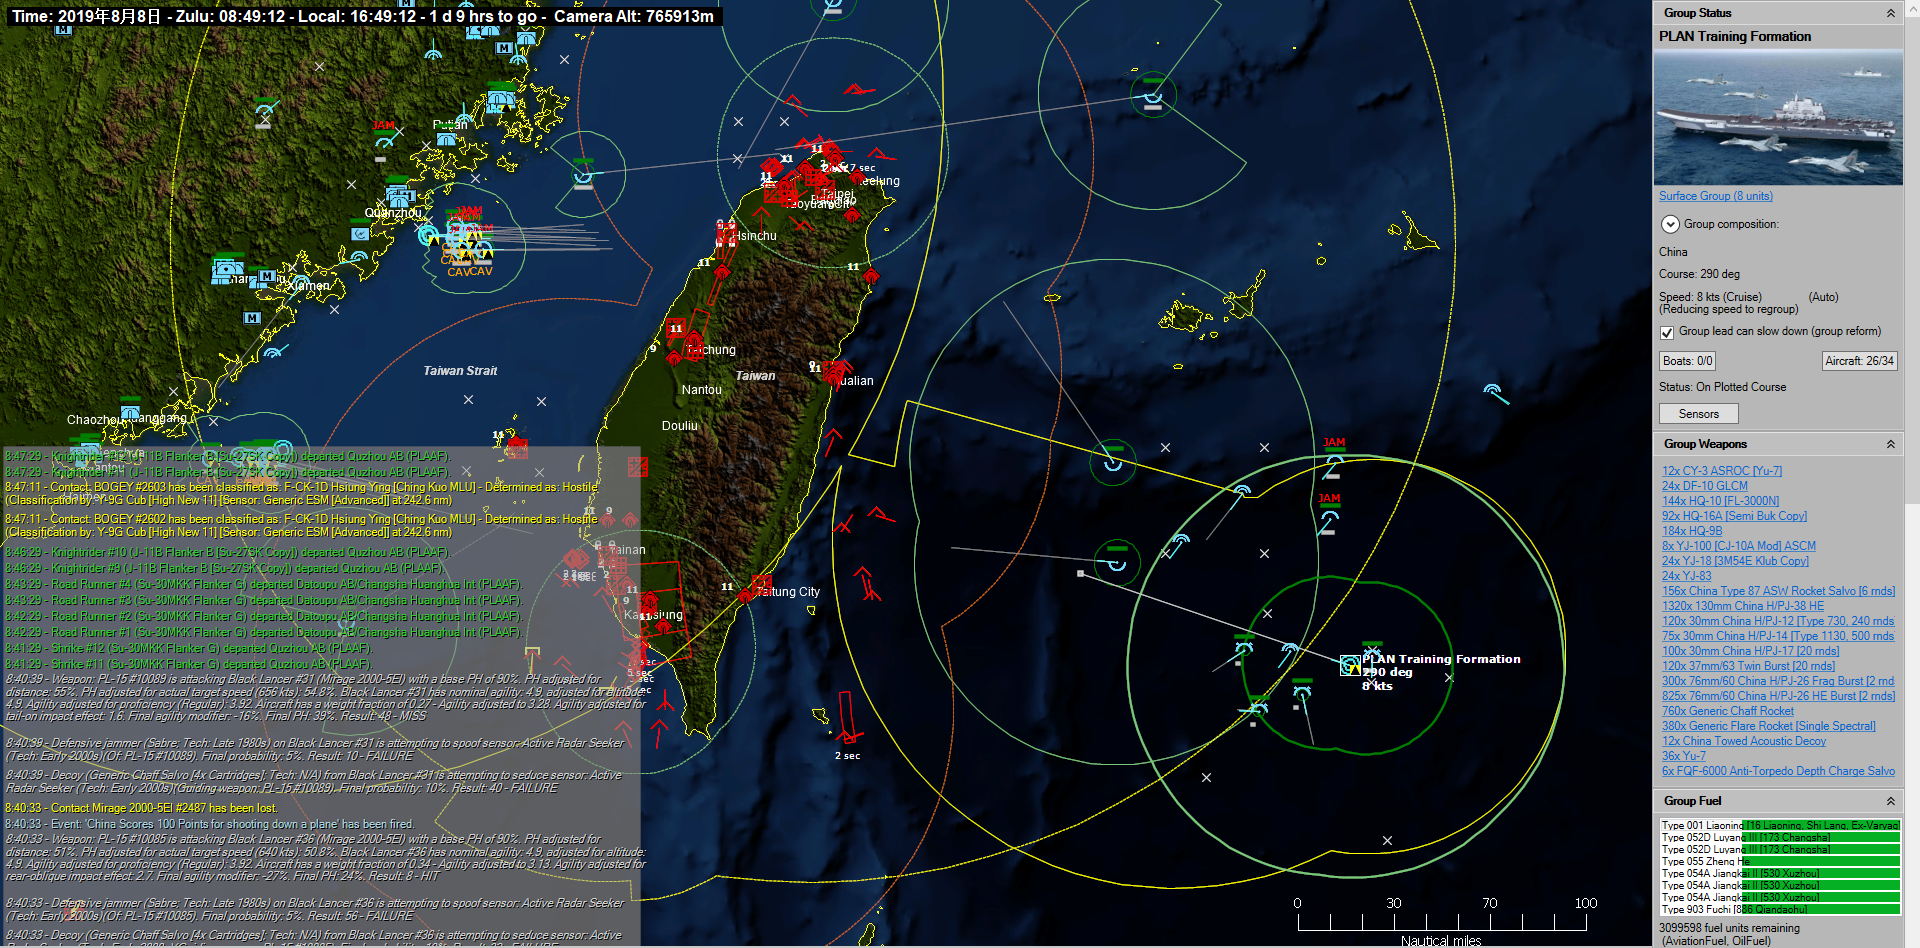Click 120x 37mm/63 Twin Burst link

[1748, 666]
